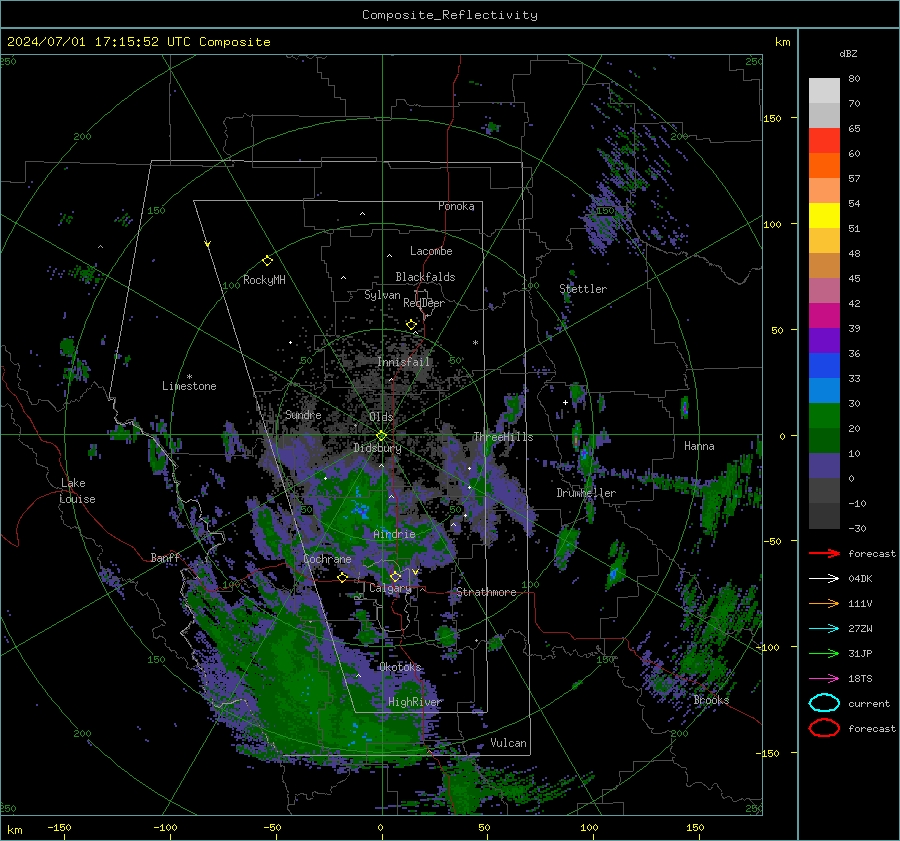Click the Hanna city label
The width and height of the screenshot is (900, 841).
(x=699, y=446)
